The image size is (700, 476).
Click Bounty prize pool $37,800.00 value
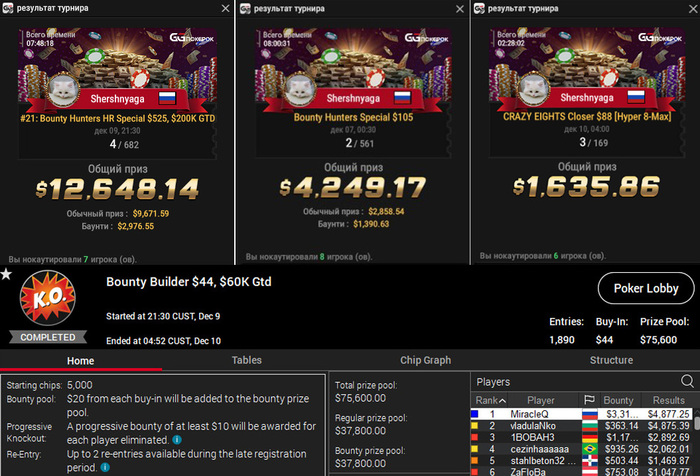pyautogui.click(x=360, y=463)
